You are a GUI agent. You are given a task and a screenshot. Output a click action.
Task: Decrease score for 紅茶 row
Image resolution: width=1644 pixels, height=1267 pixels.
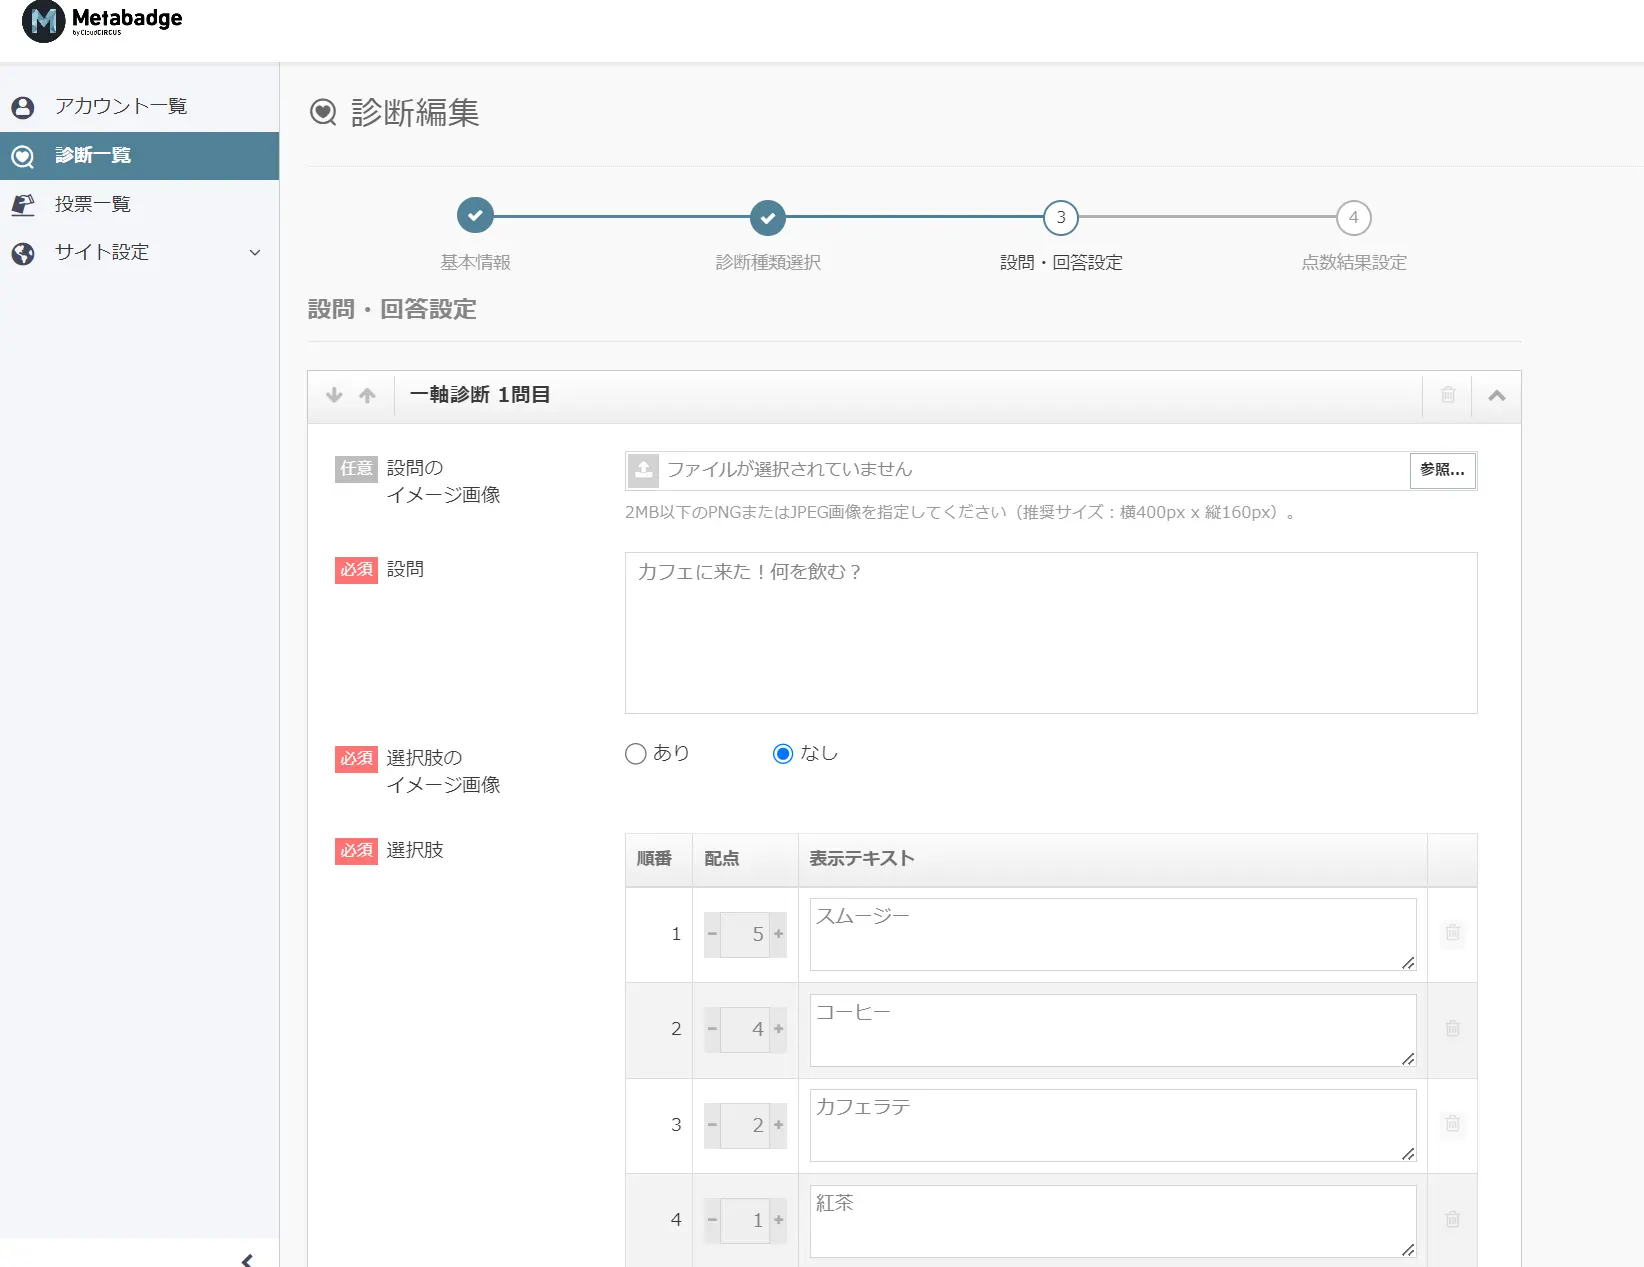712,1220
